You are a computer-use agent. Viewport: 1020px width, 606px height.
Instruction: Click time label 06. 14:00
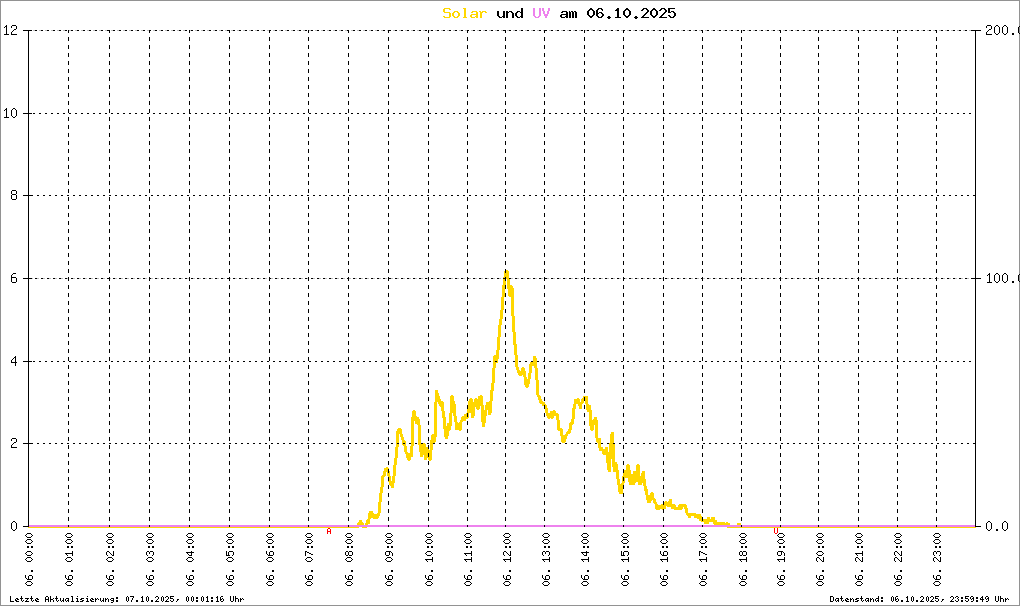click(584, 559)
